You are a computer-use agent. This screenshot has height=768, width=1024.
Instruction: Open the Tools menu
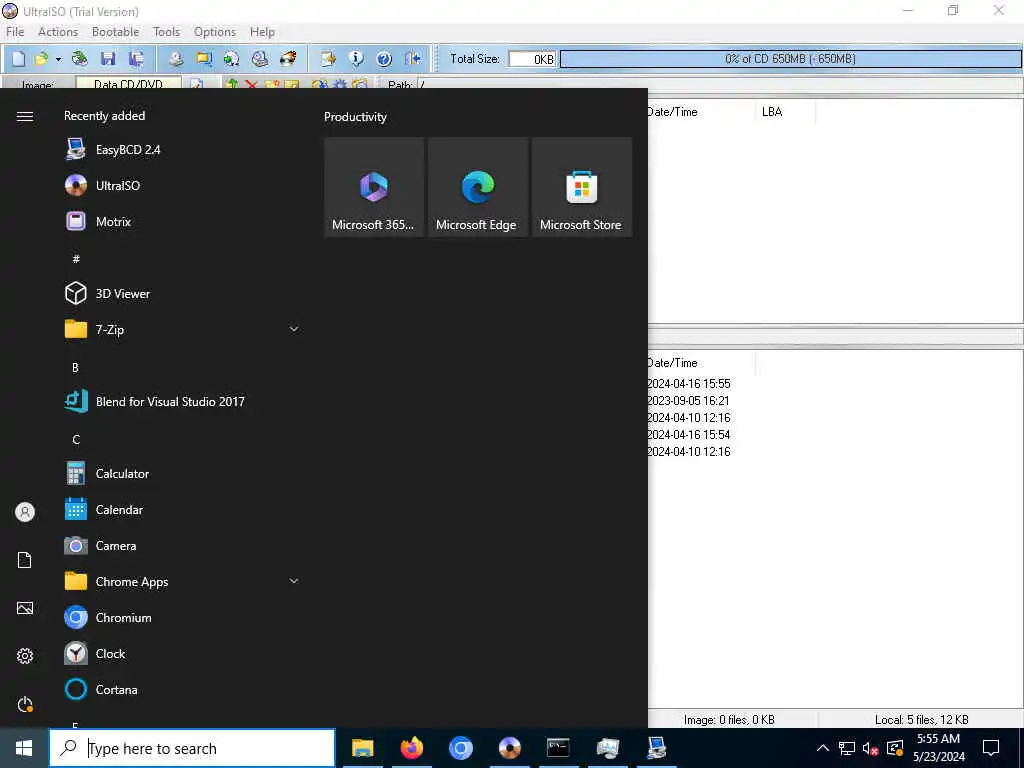point(167,32)
